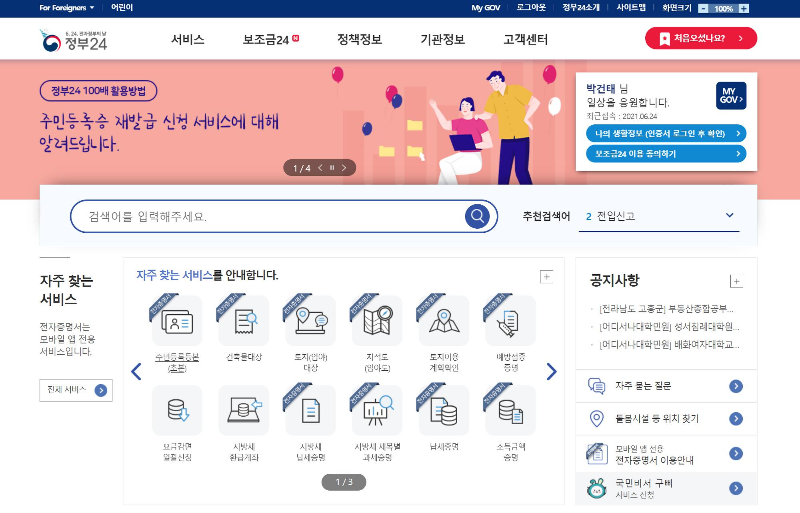800x513 pixels.
Task: Open 토지(임야)대장 laptop pin icon
Action: point(311,321)
